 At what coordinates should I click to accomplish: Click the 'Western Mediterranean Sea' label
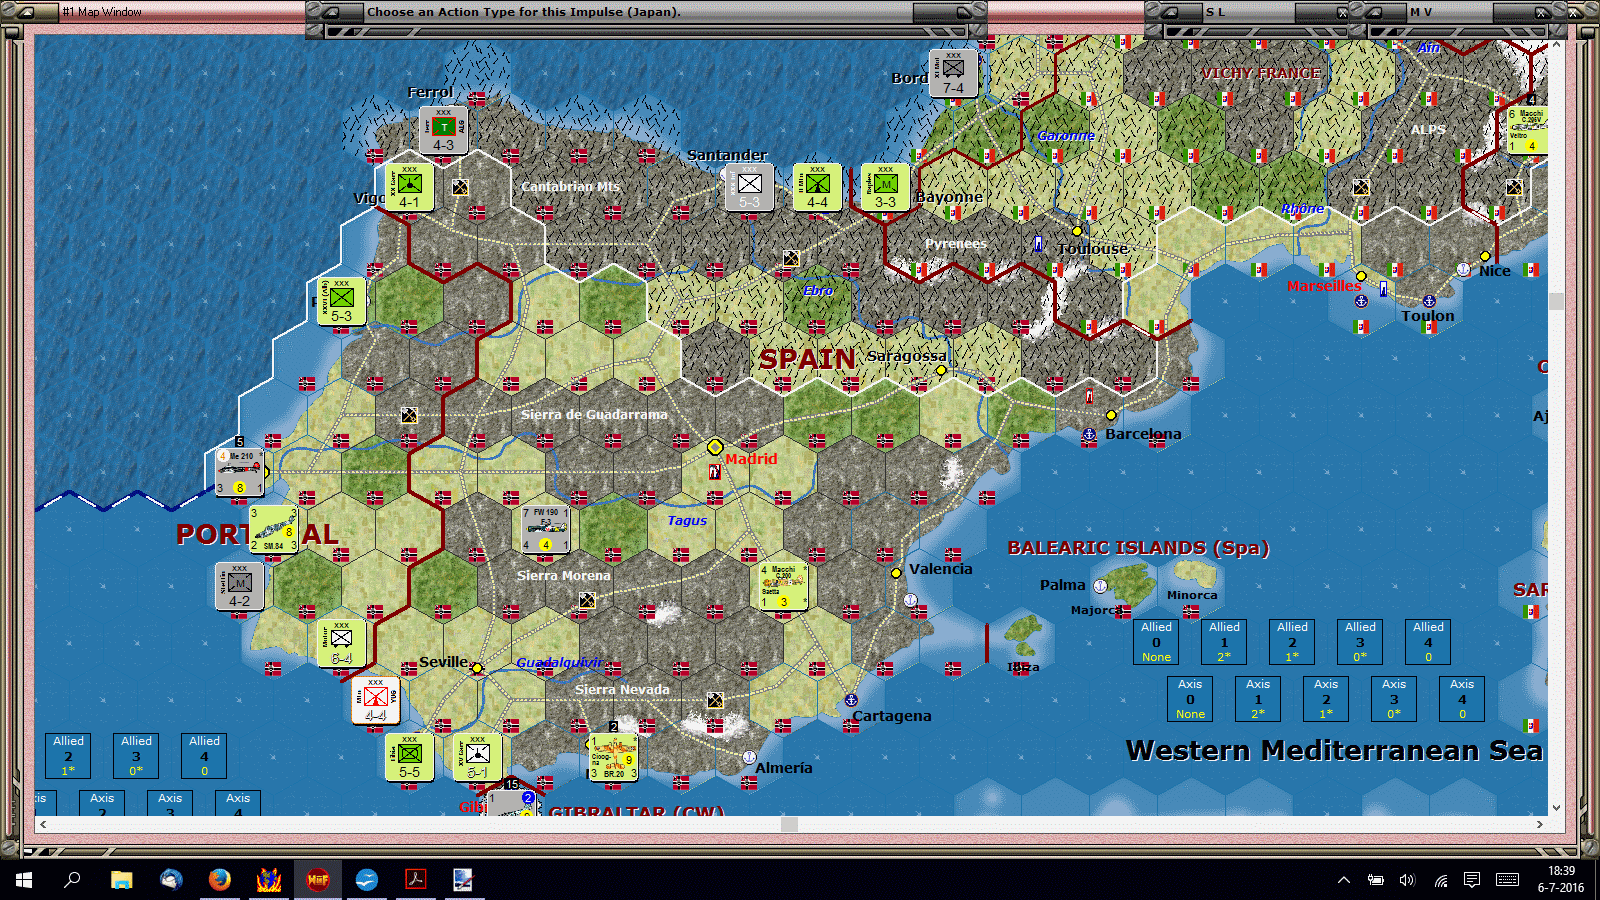pos(1334,750)
